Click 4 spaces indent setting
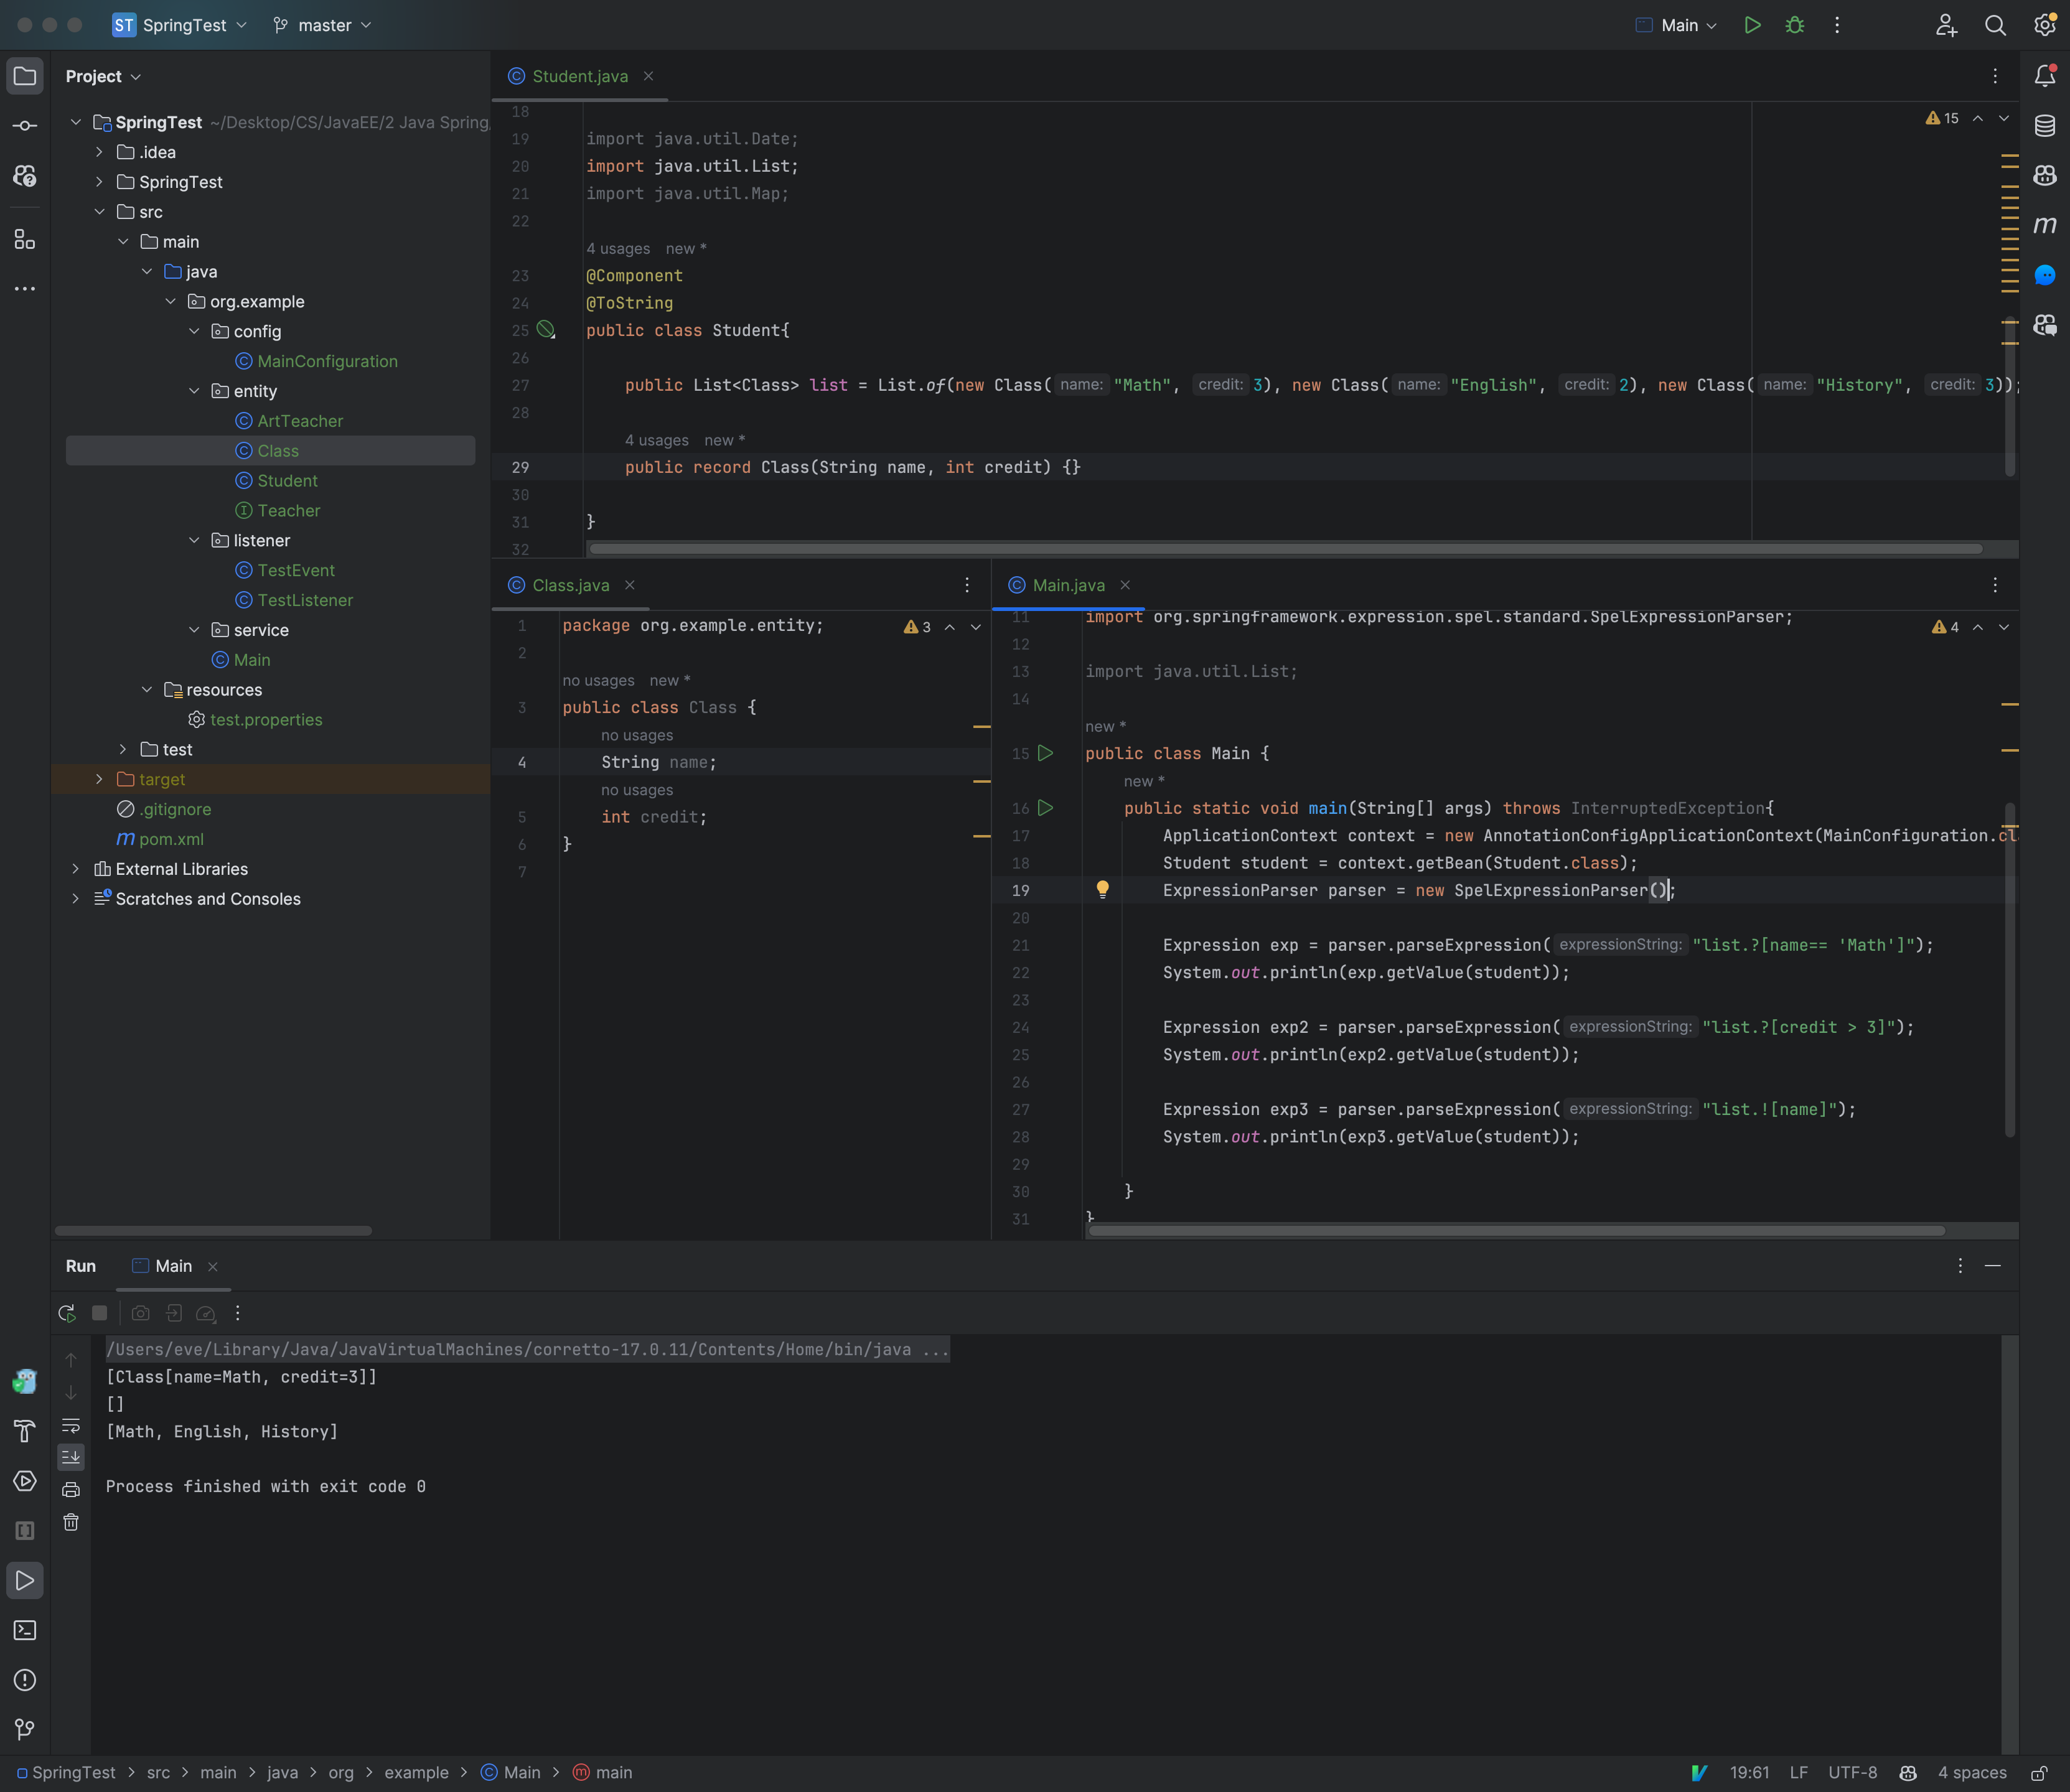The height and width of the screenshot is (1792, 2070). (1972, 1772)
